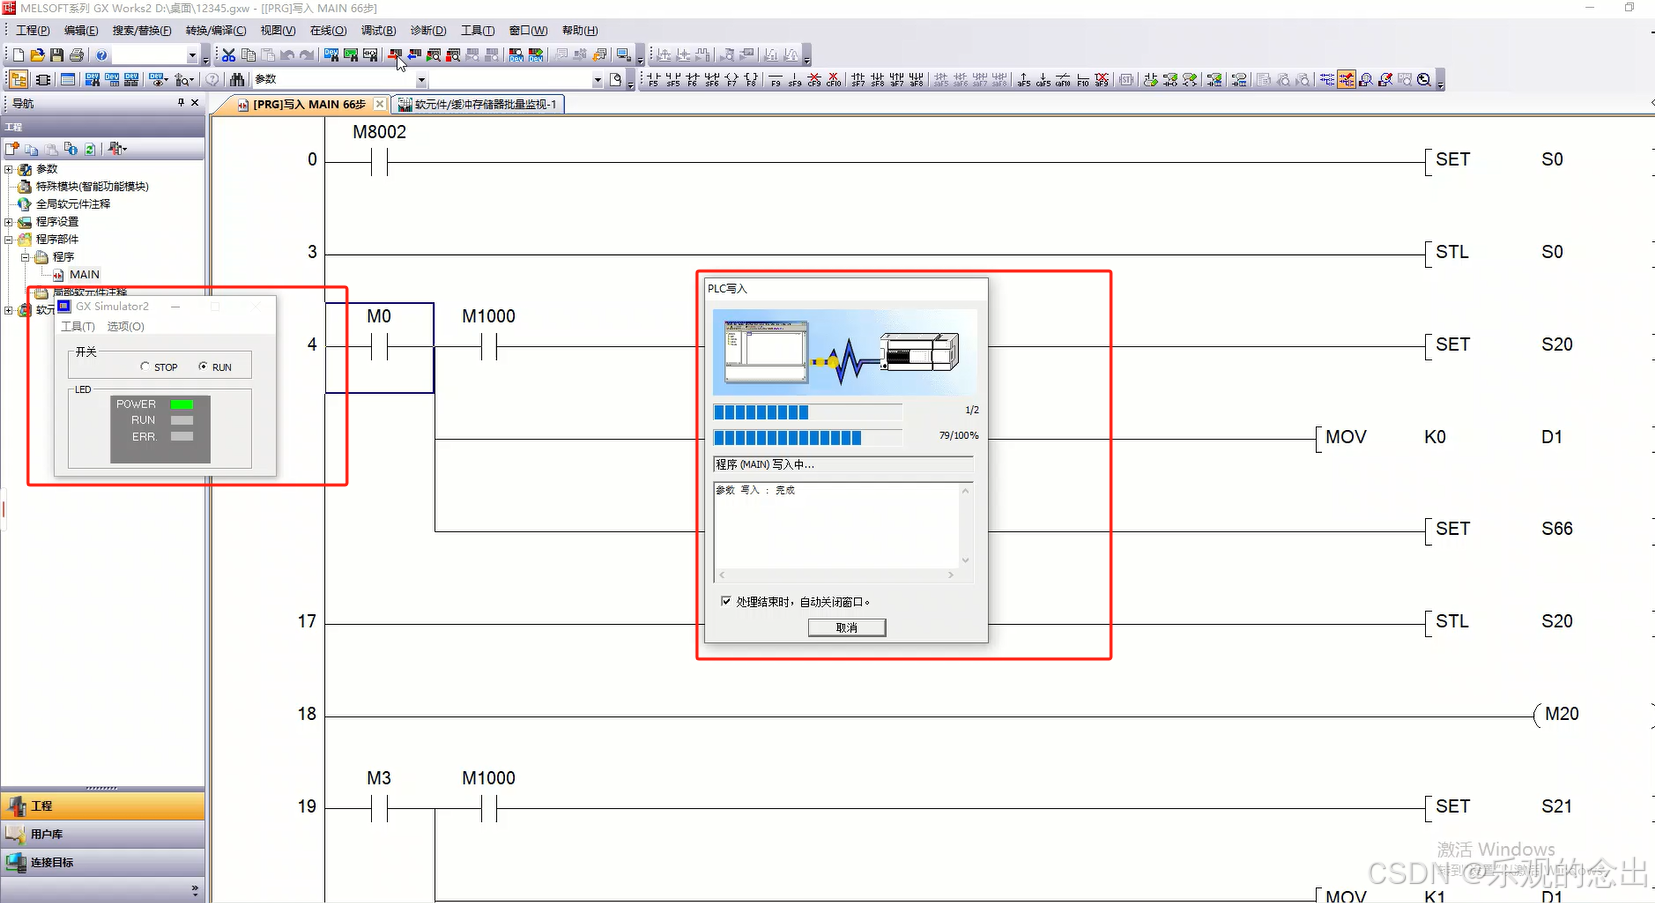Click the 用户库 button in navigation pane
The width and height of the screenshot is (1655, 903).
tap(103, 834)
